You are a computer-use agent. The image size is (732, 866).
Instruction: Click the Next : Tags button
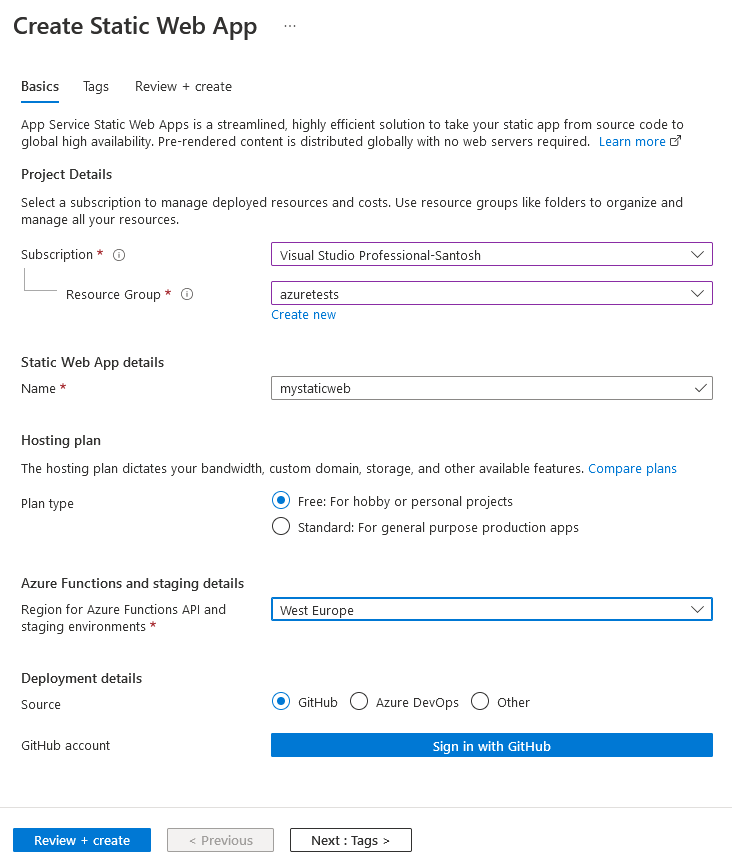click(x=350, y=840)
